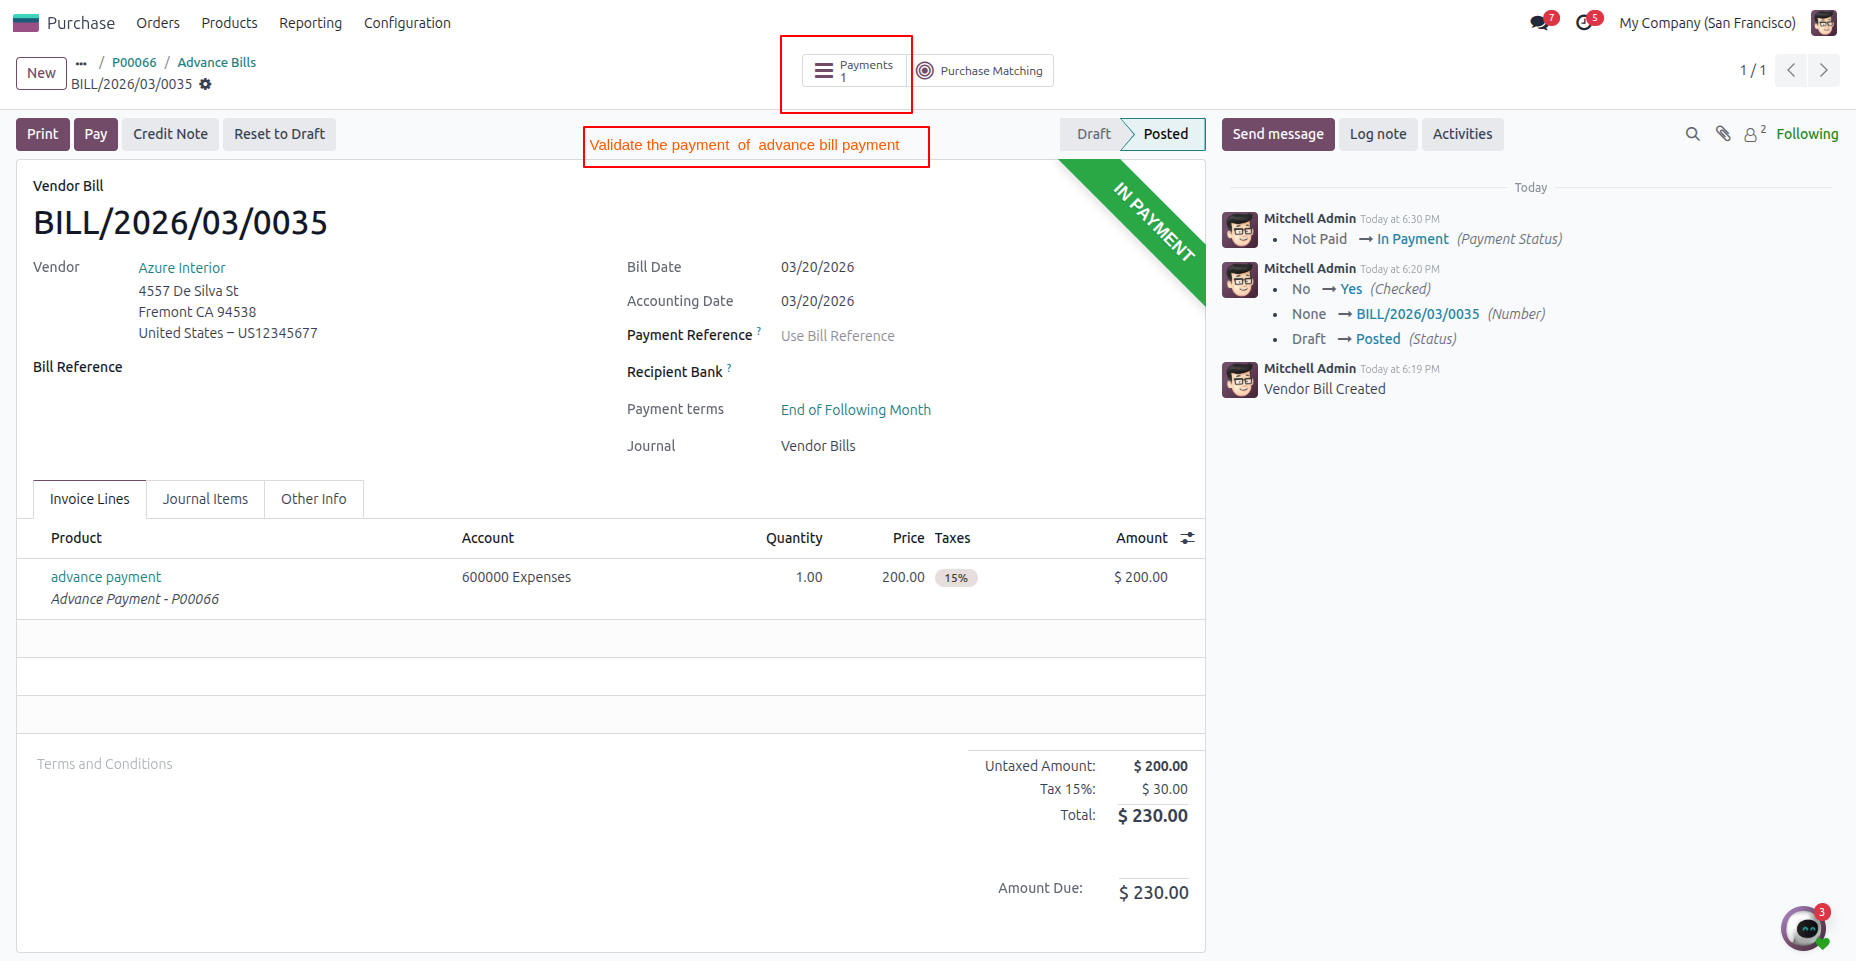Click the Quantity column header
Screen dimensions: 1856x961
tap(794, 538)
